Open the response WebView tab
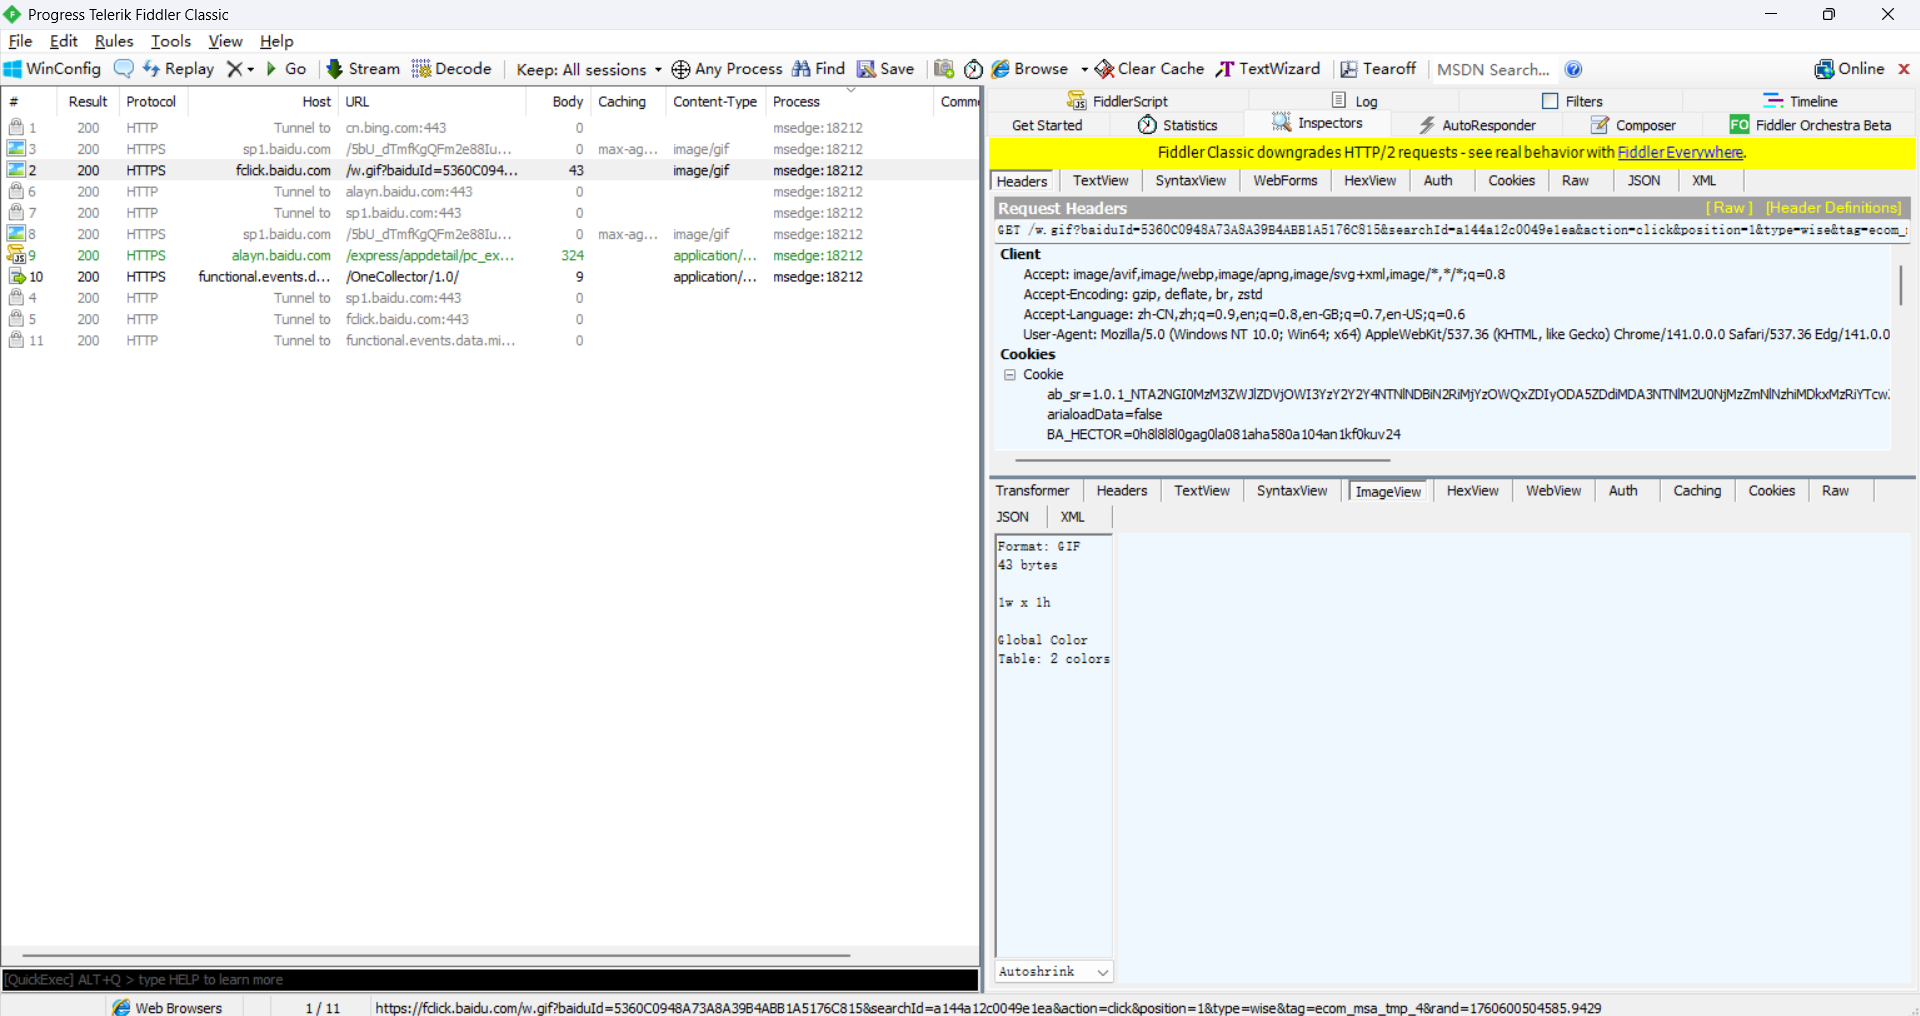Screen dimensions: 1920x1016 pos(1553,490)
